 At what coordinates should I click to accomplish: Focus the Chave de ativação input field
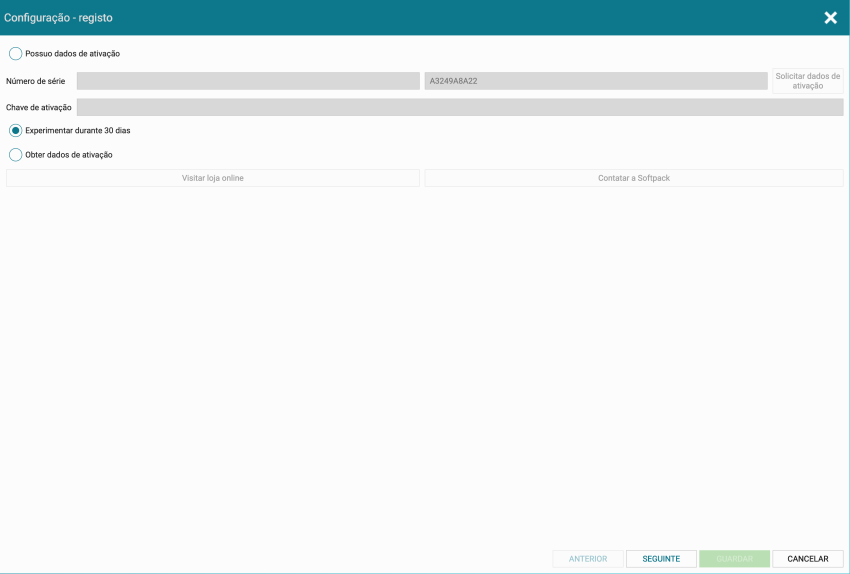(459, 107)
